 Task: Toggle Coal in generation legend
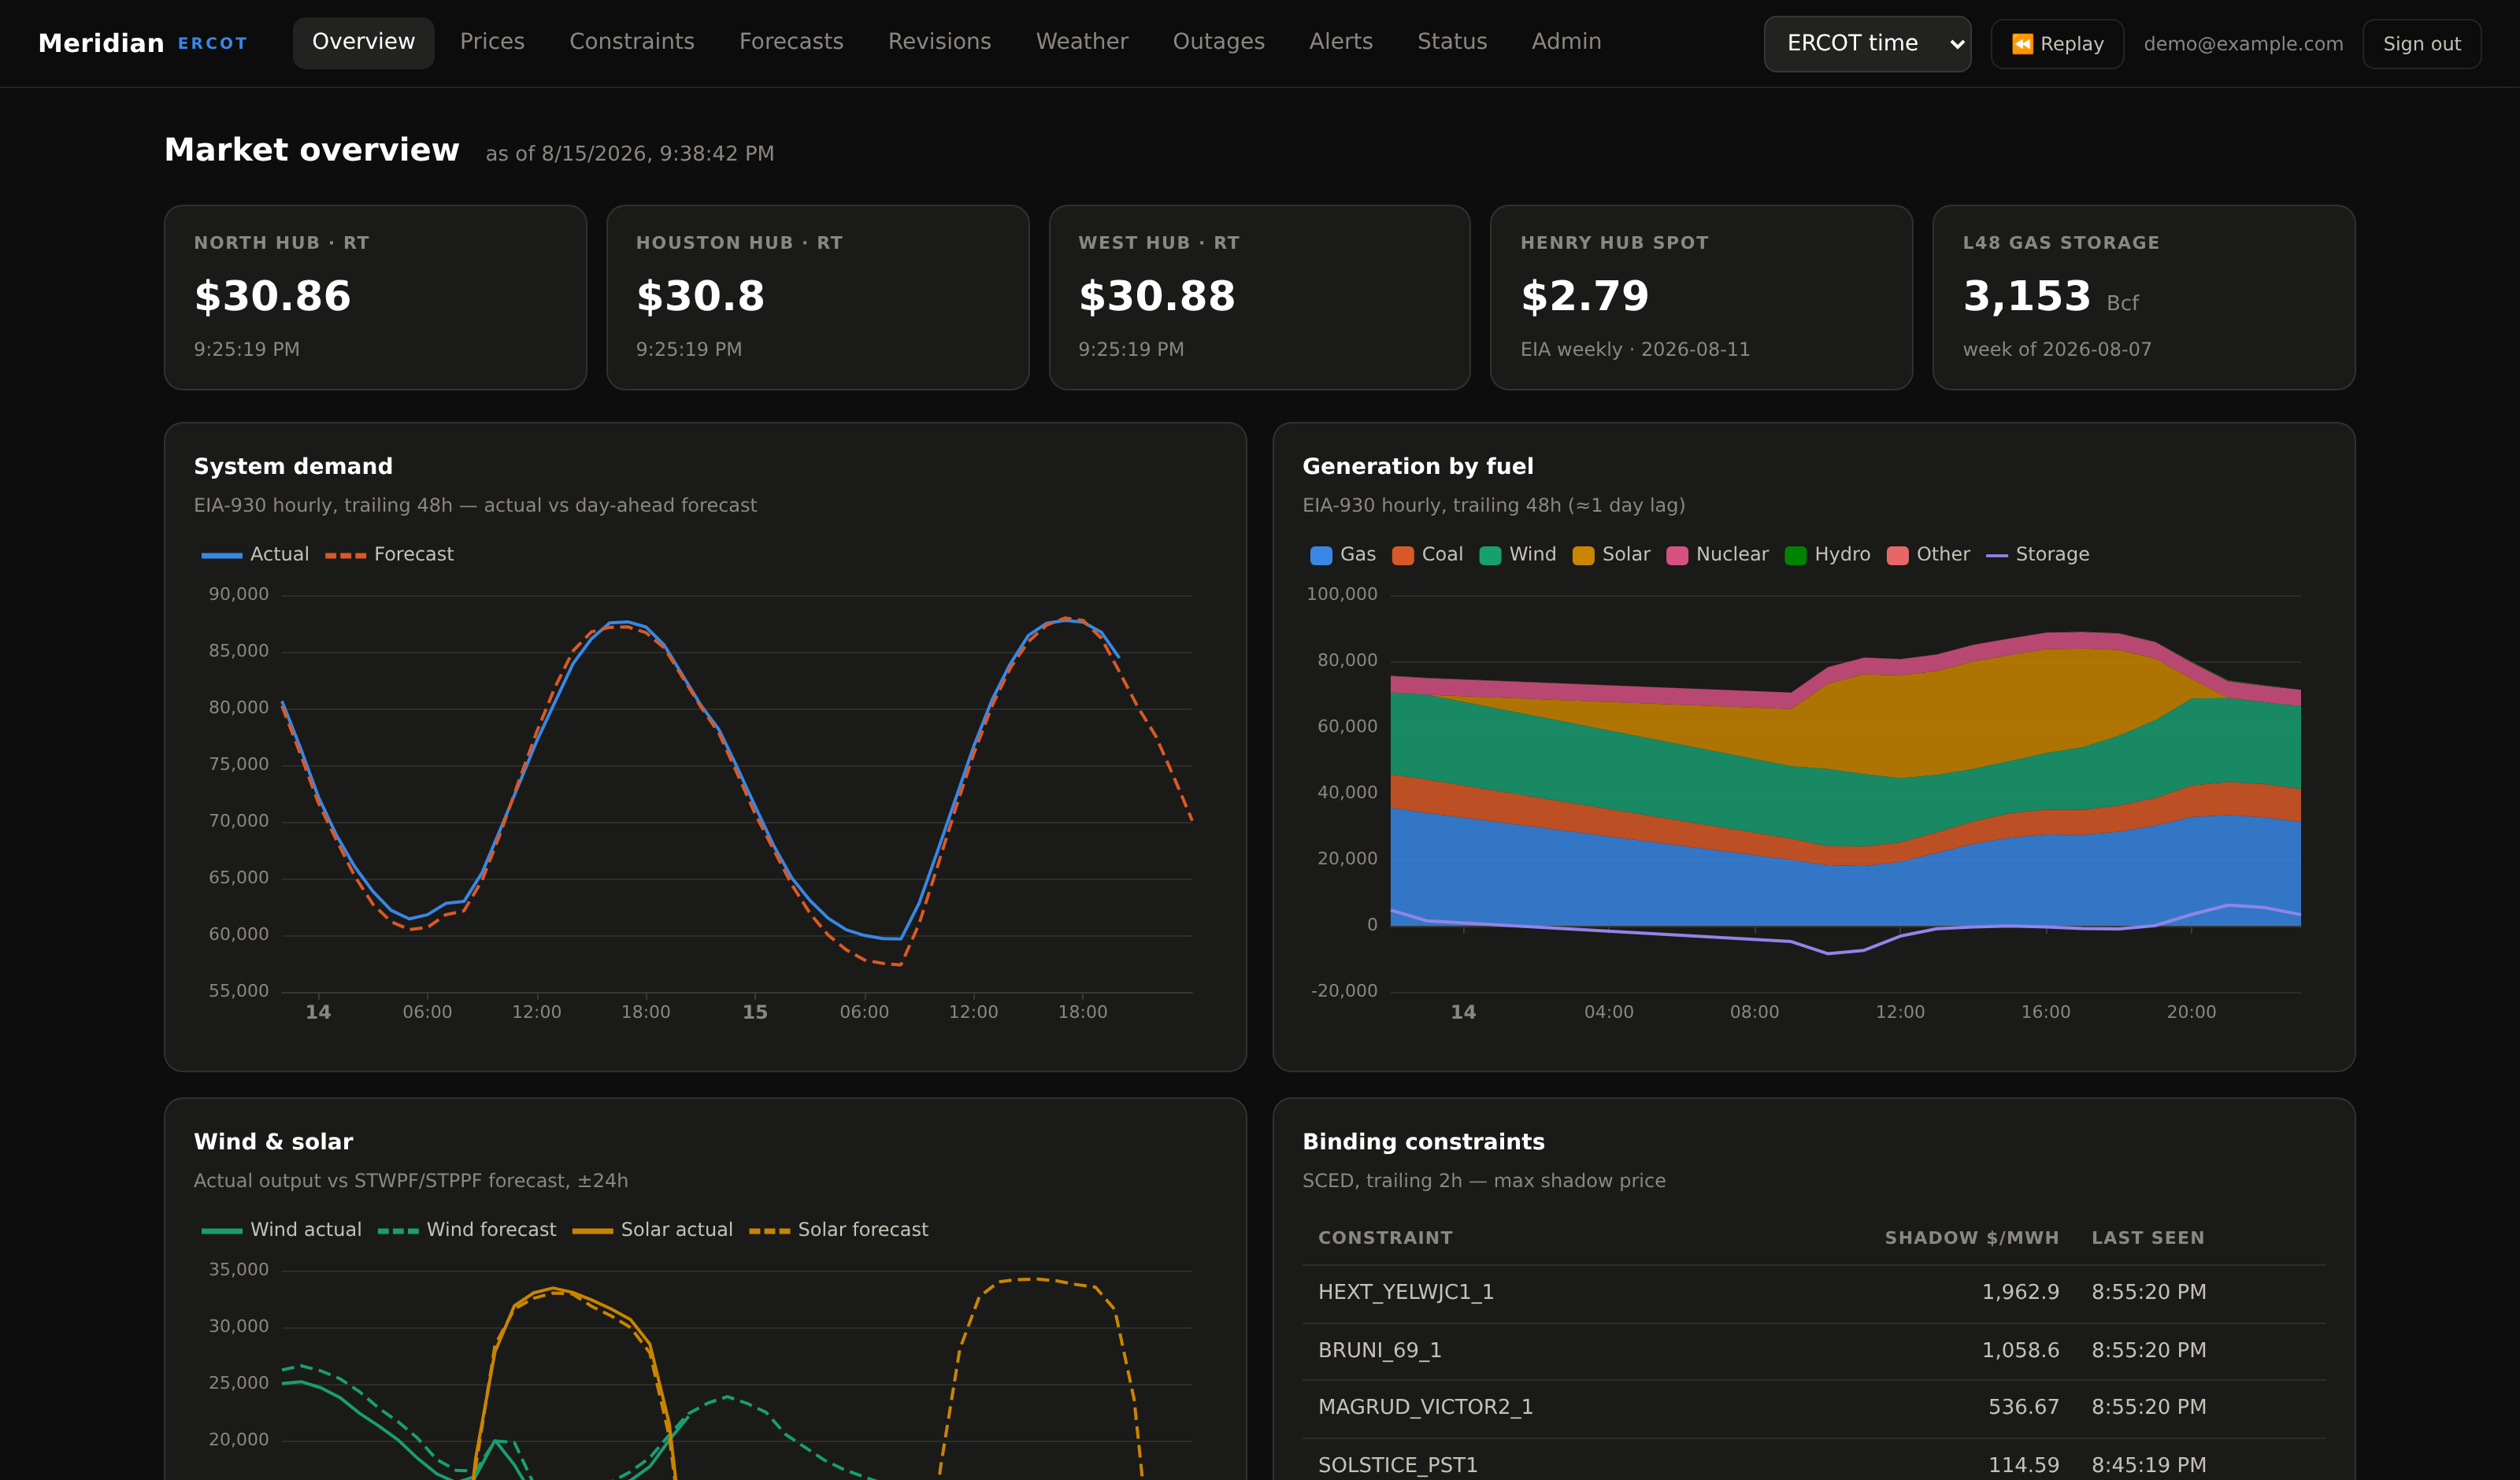point(1427,554)
